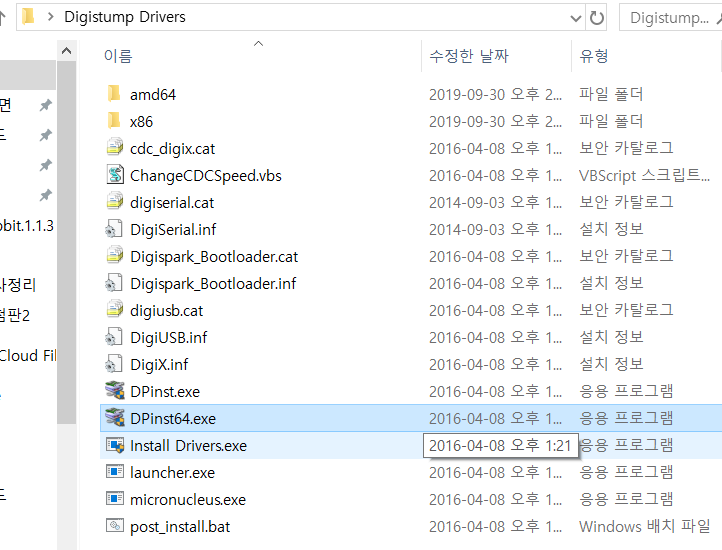The width and height of the screenshot is (722, 550).
Task: Click the digiserial.cat catalog icon
Action: click(x=114, y=202)
